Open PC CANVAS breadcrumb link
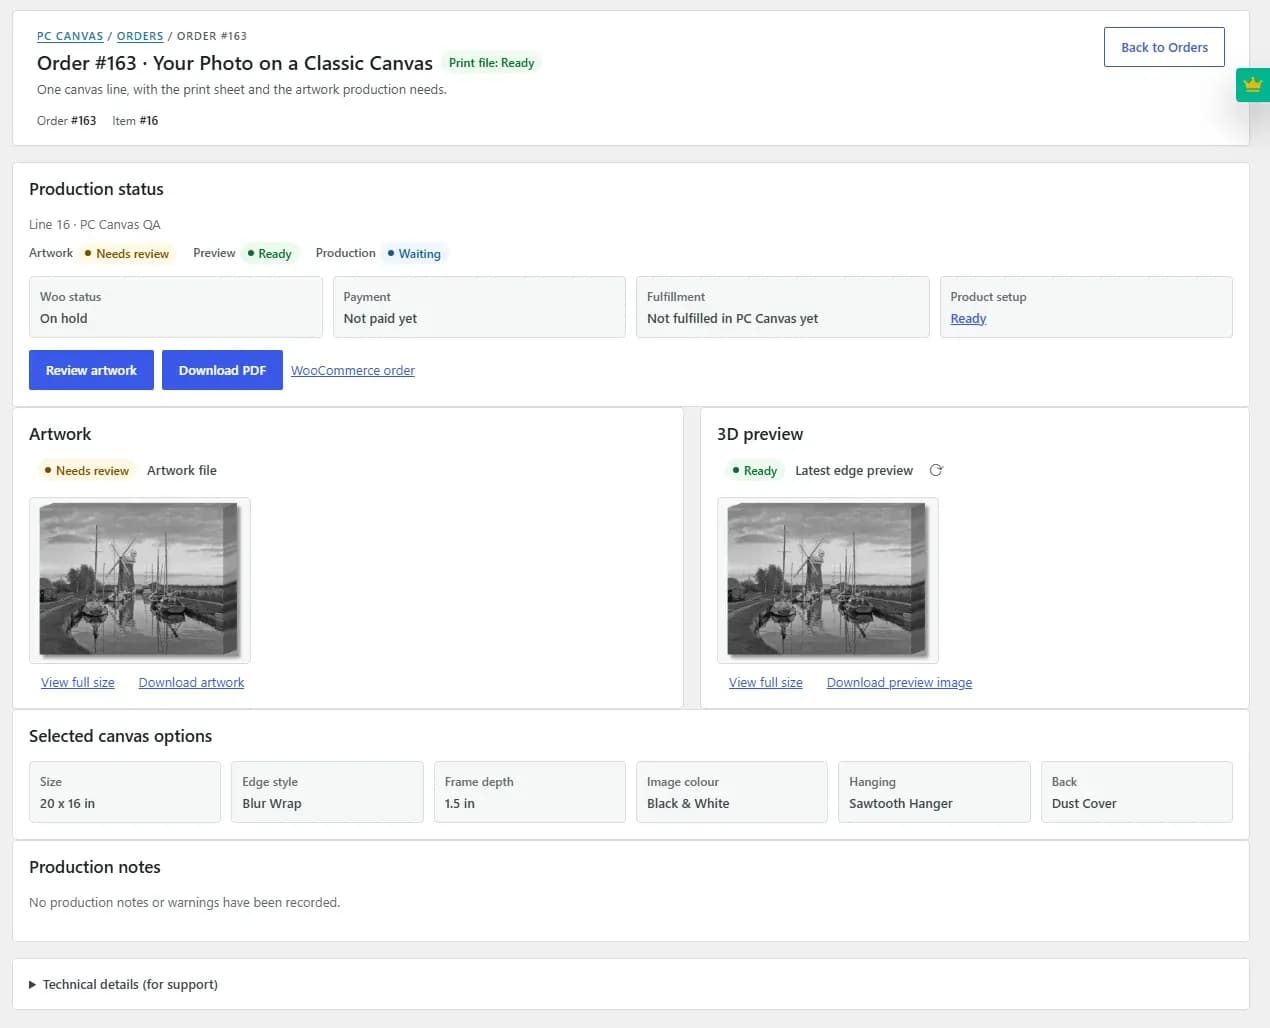Image resolution: width=1270 pixels, height=1028 pixels. pos(70,36)
